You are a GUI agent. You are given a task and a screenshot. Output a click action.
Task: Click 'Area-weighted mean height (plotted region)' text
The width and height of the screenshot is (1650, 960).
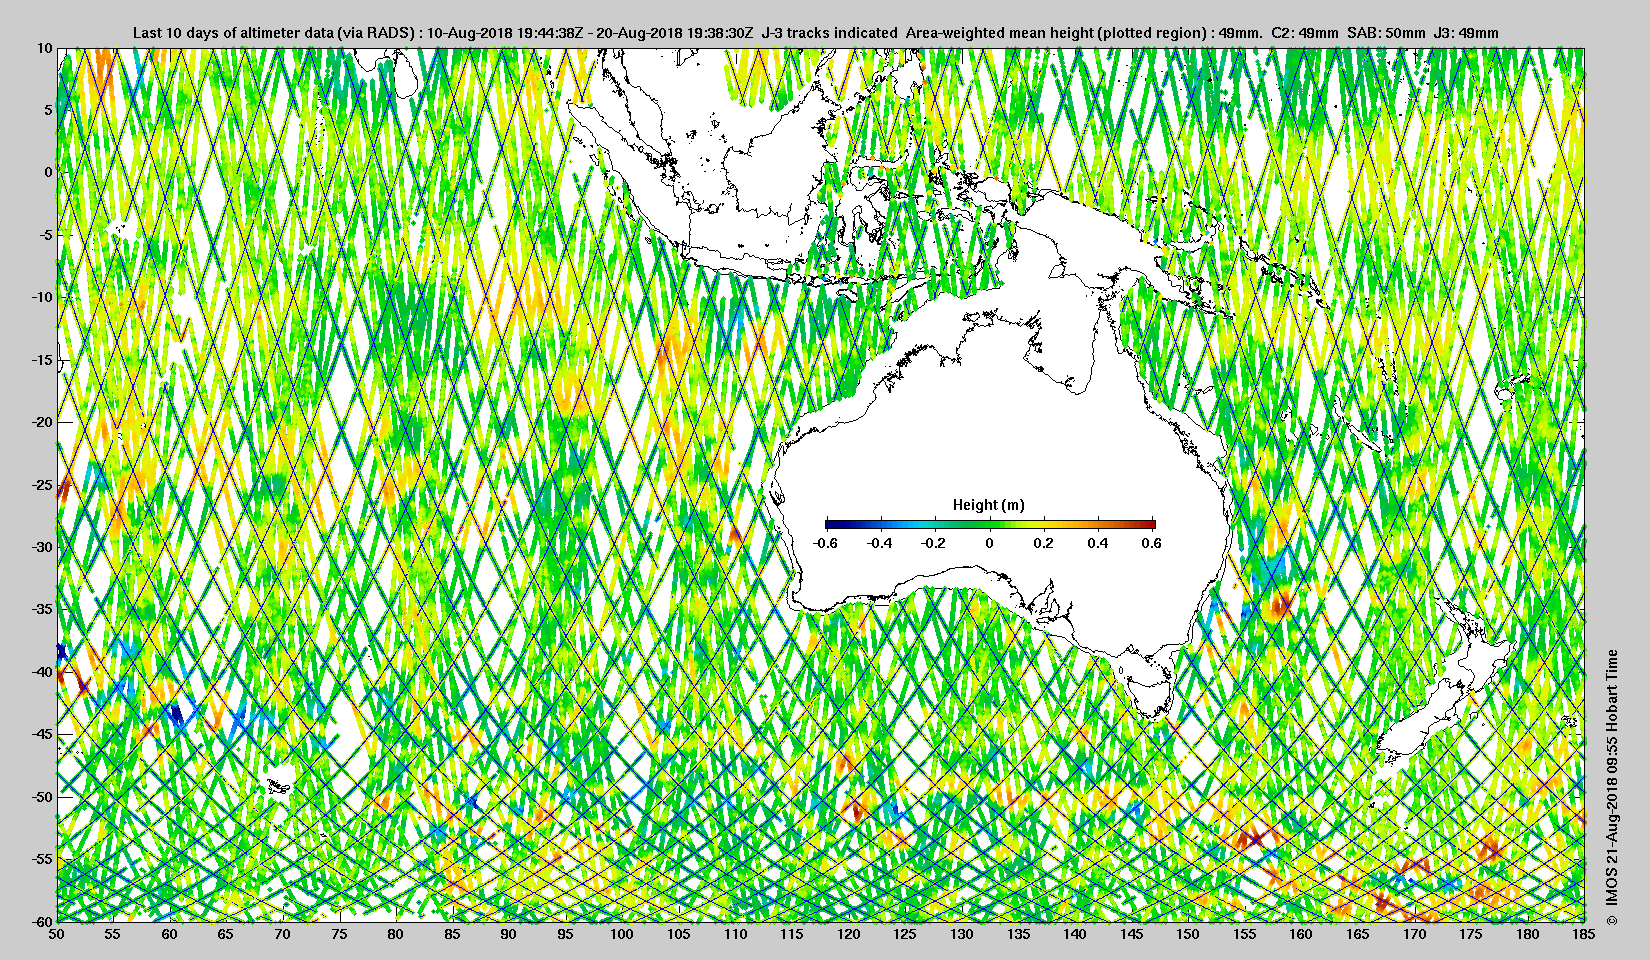click(1057, 33)
